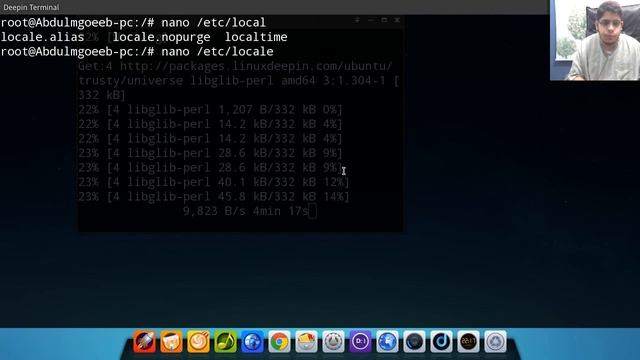The width and height of the screenshot is (640, 360).
Task: Launch the purple D:I app icon
Action: (360, 341)
